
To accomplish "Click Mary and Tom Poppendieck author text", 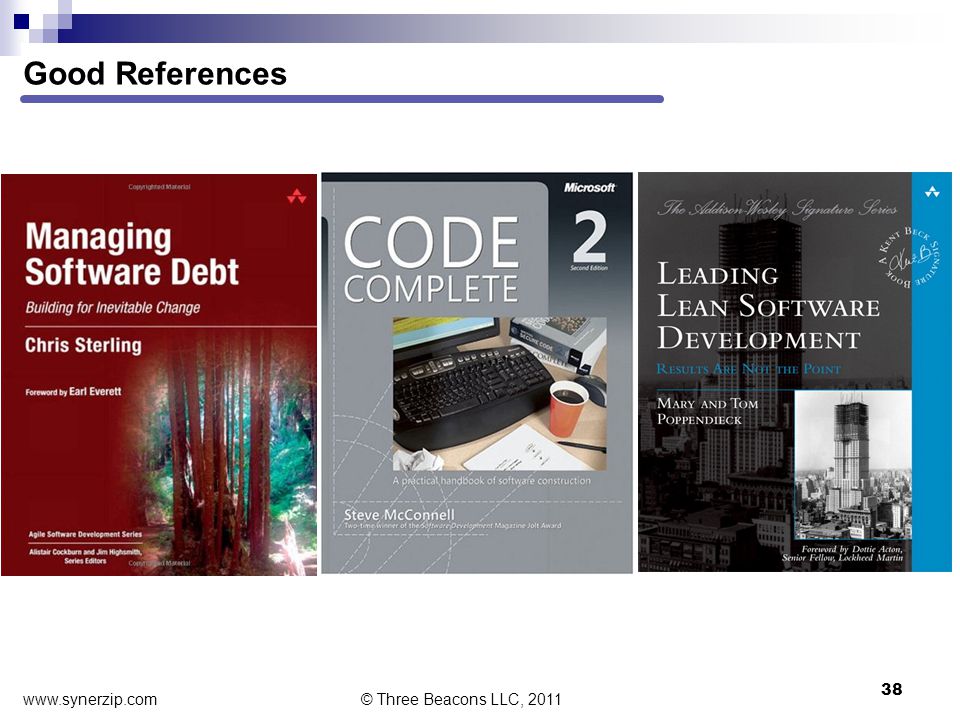I will 707,411.
